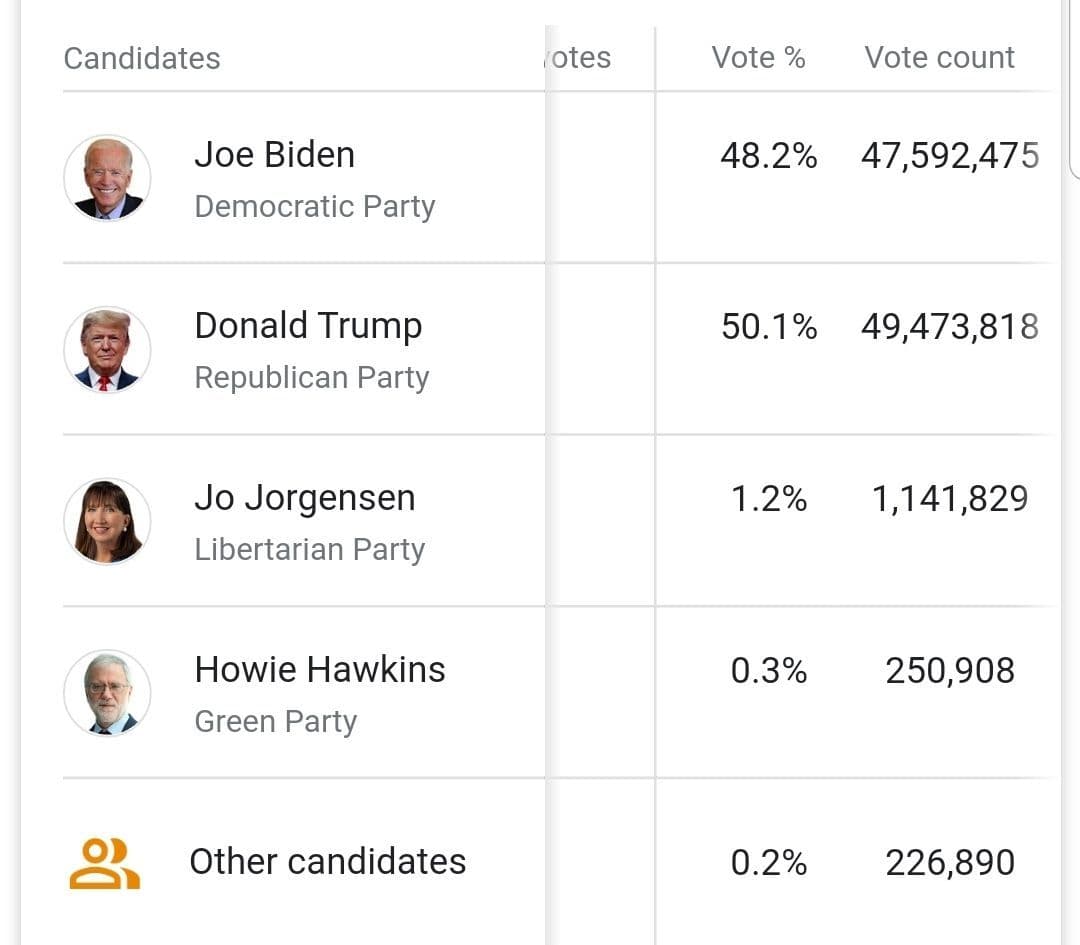Click the Vote count column header
Image resolution: width=1080 pixels, height=945 pixels.
click(x=939, y=57)
